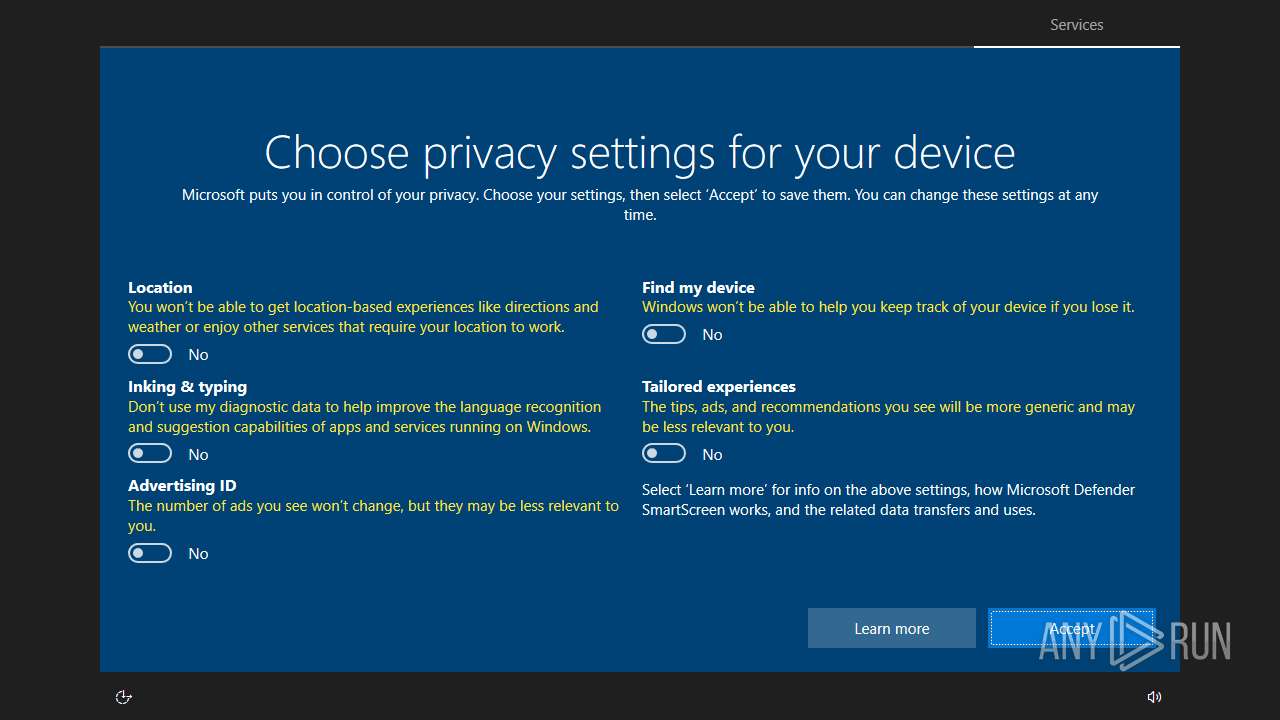Switch on the Find my device toggle
Image resolution: width=1280 pixels, height=720 pixels.
[x=664, y=334]
